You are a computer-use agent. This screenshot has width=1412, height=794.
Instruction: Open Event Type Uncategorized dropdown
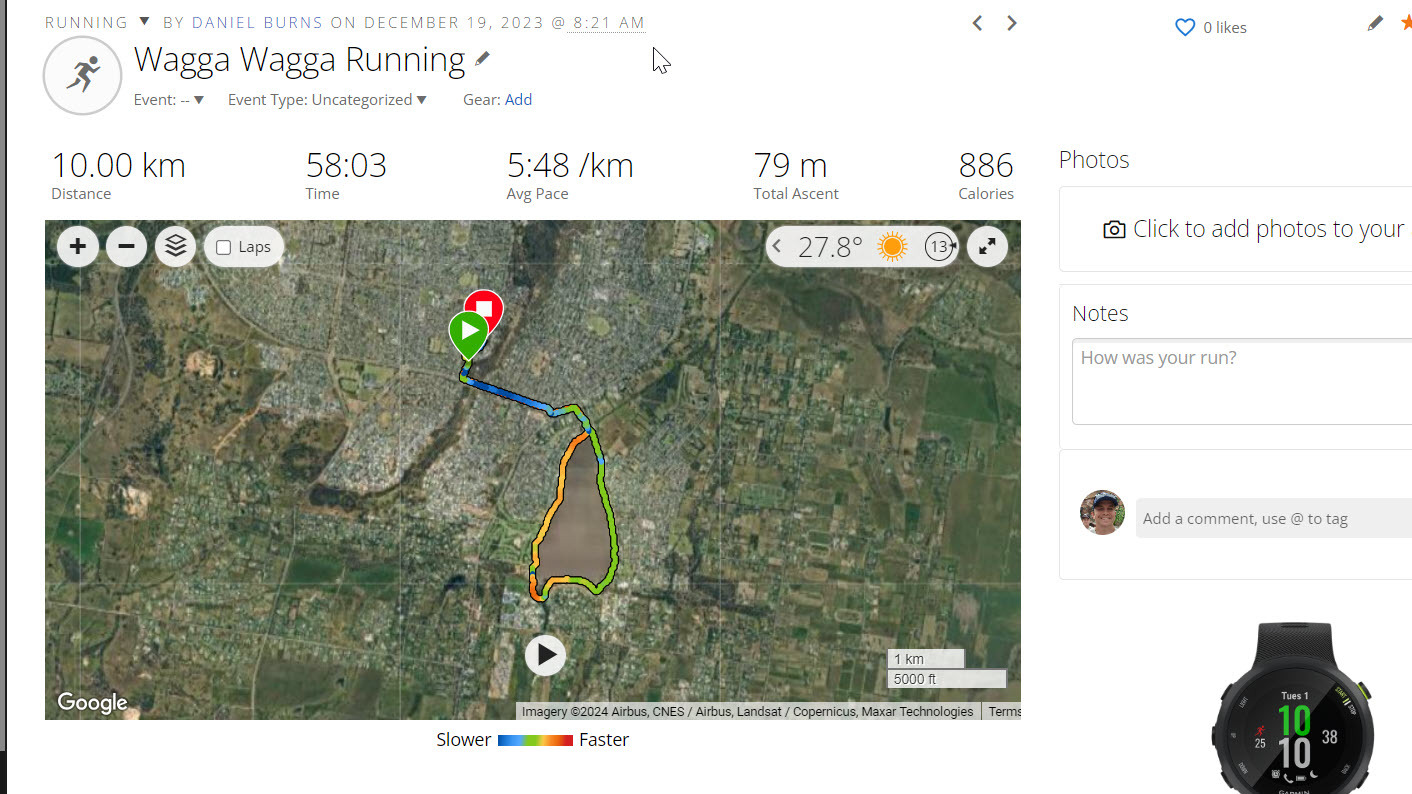[421, 100]
